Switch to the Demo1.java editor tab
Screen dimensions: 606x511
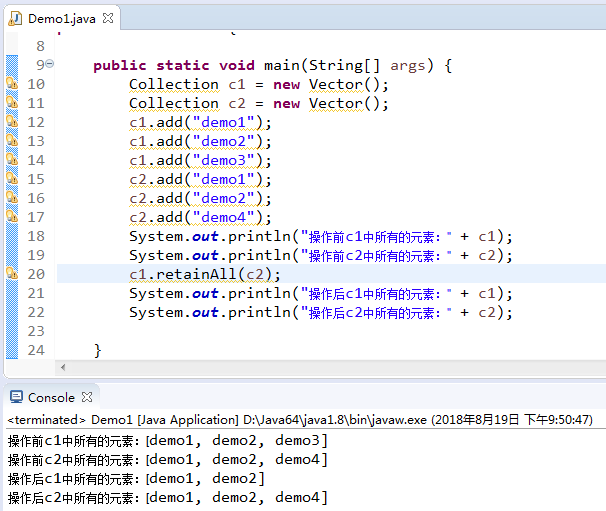tap(61, 18)
